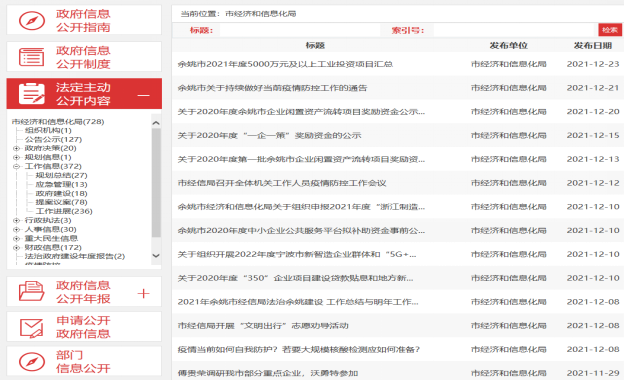Expand the 人事信息(30) tree node

16,230
